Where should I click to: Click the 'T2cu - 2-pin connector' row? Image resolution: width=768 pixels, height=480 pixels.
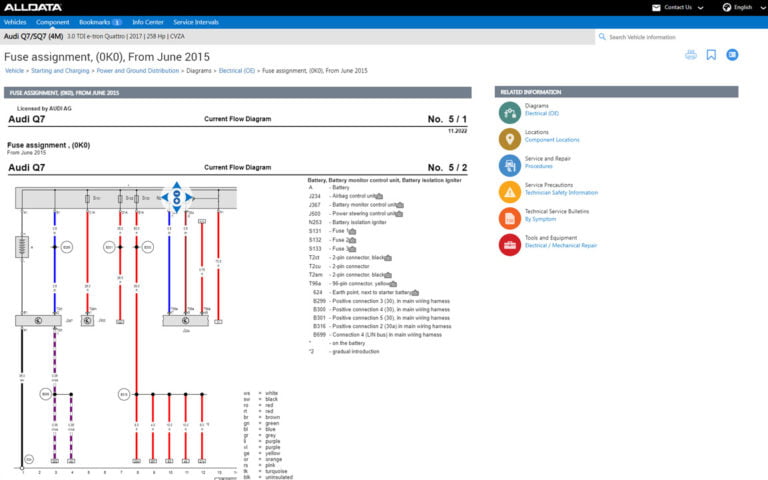[x=339, y=266]
